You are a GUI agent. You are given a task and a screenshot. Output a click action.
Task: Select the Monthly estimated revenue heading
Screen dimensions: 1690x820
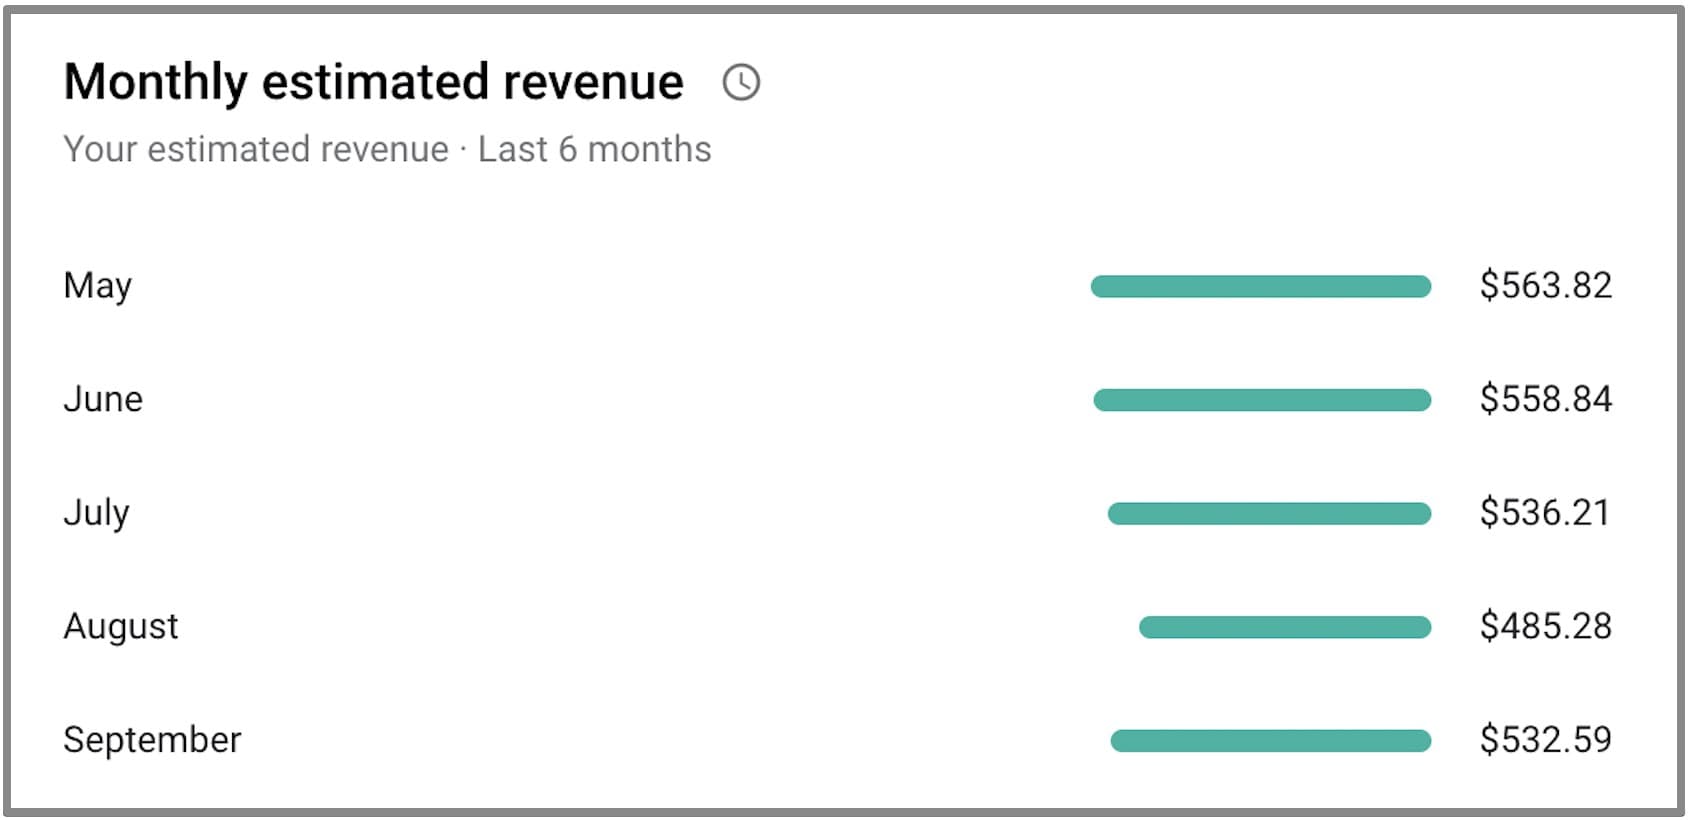[x=374, y=83]
